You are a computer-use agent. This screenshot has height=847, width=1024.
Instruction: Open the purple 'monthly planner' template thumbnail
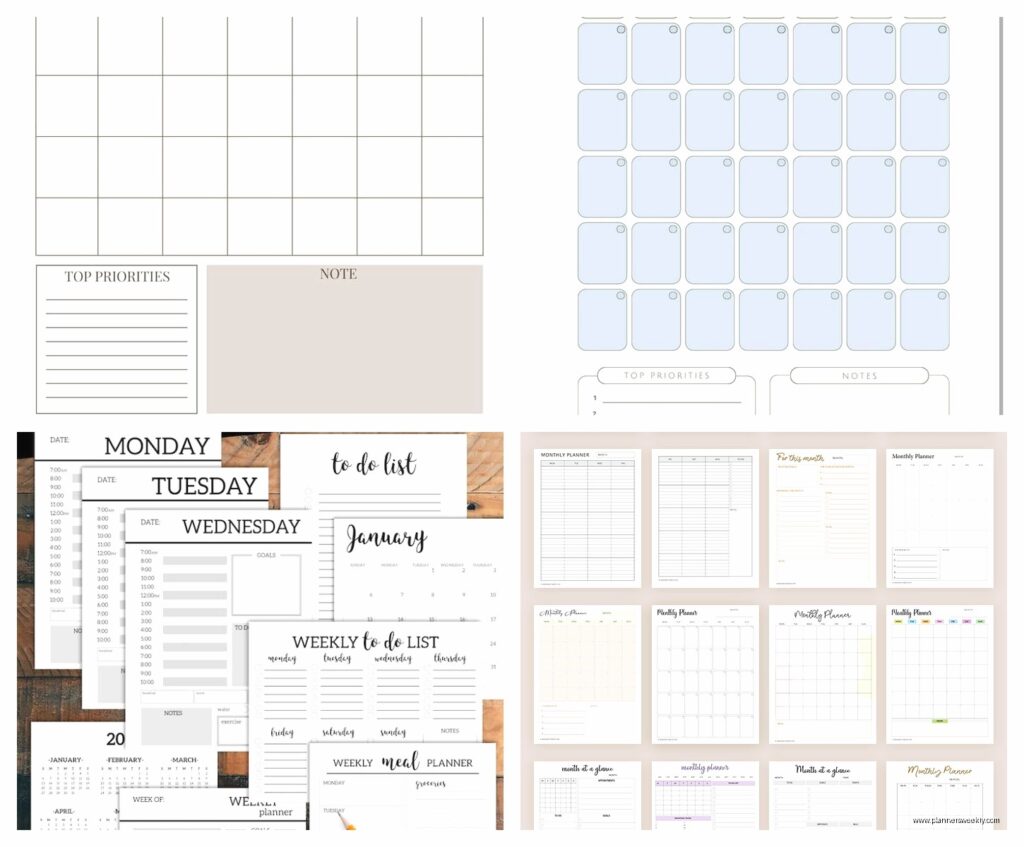coord(705,795)
